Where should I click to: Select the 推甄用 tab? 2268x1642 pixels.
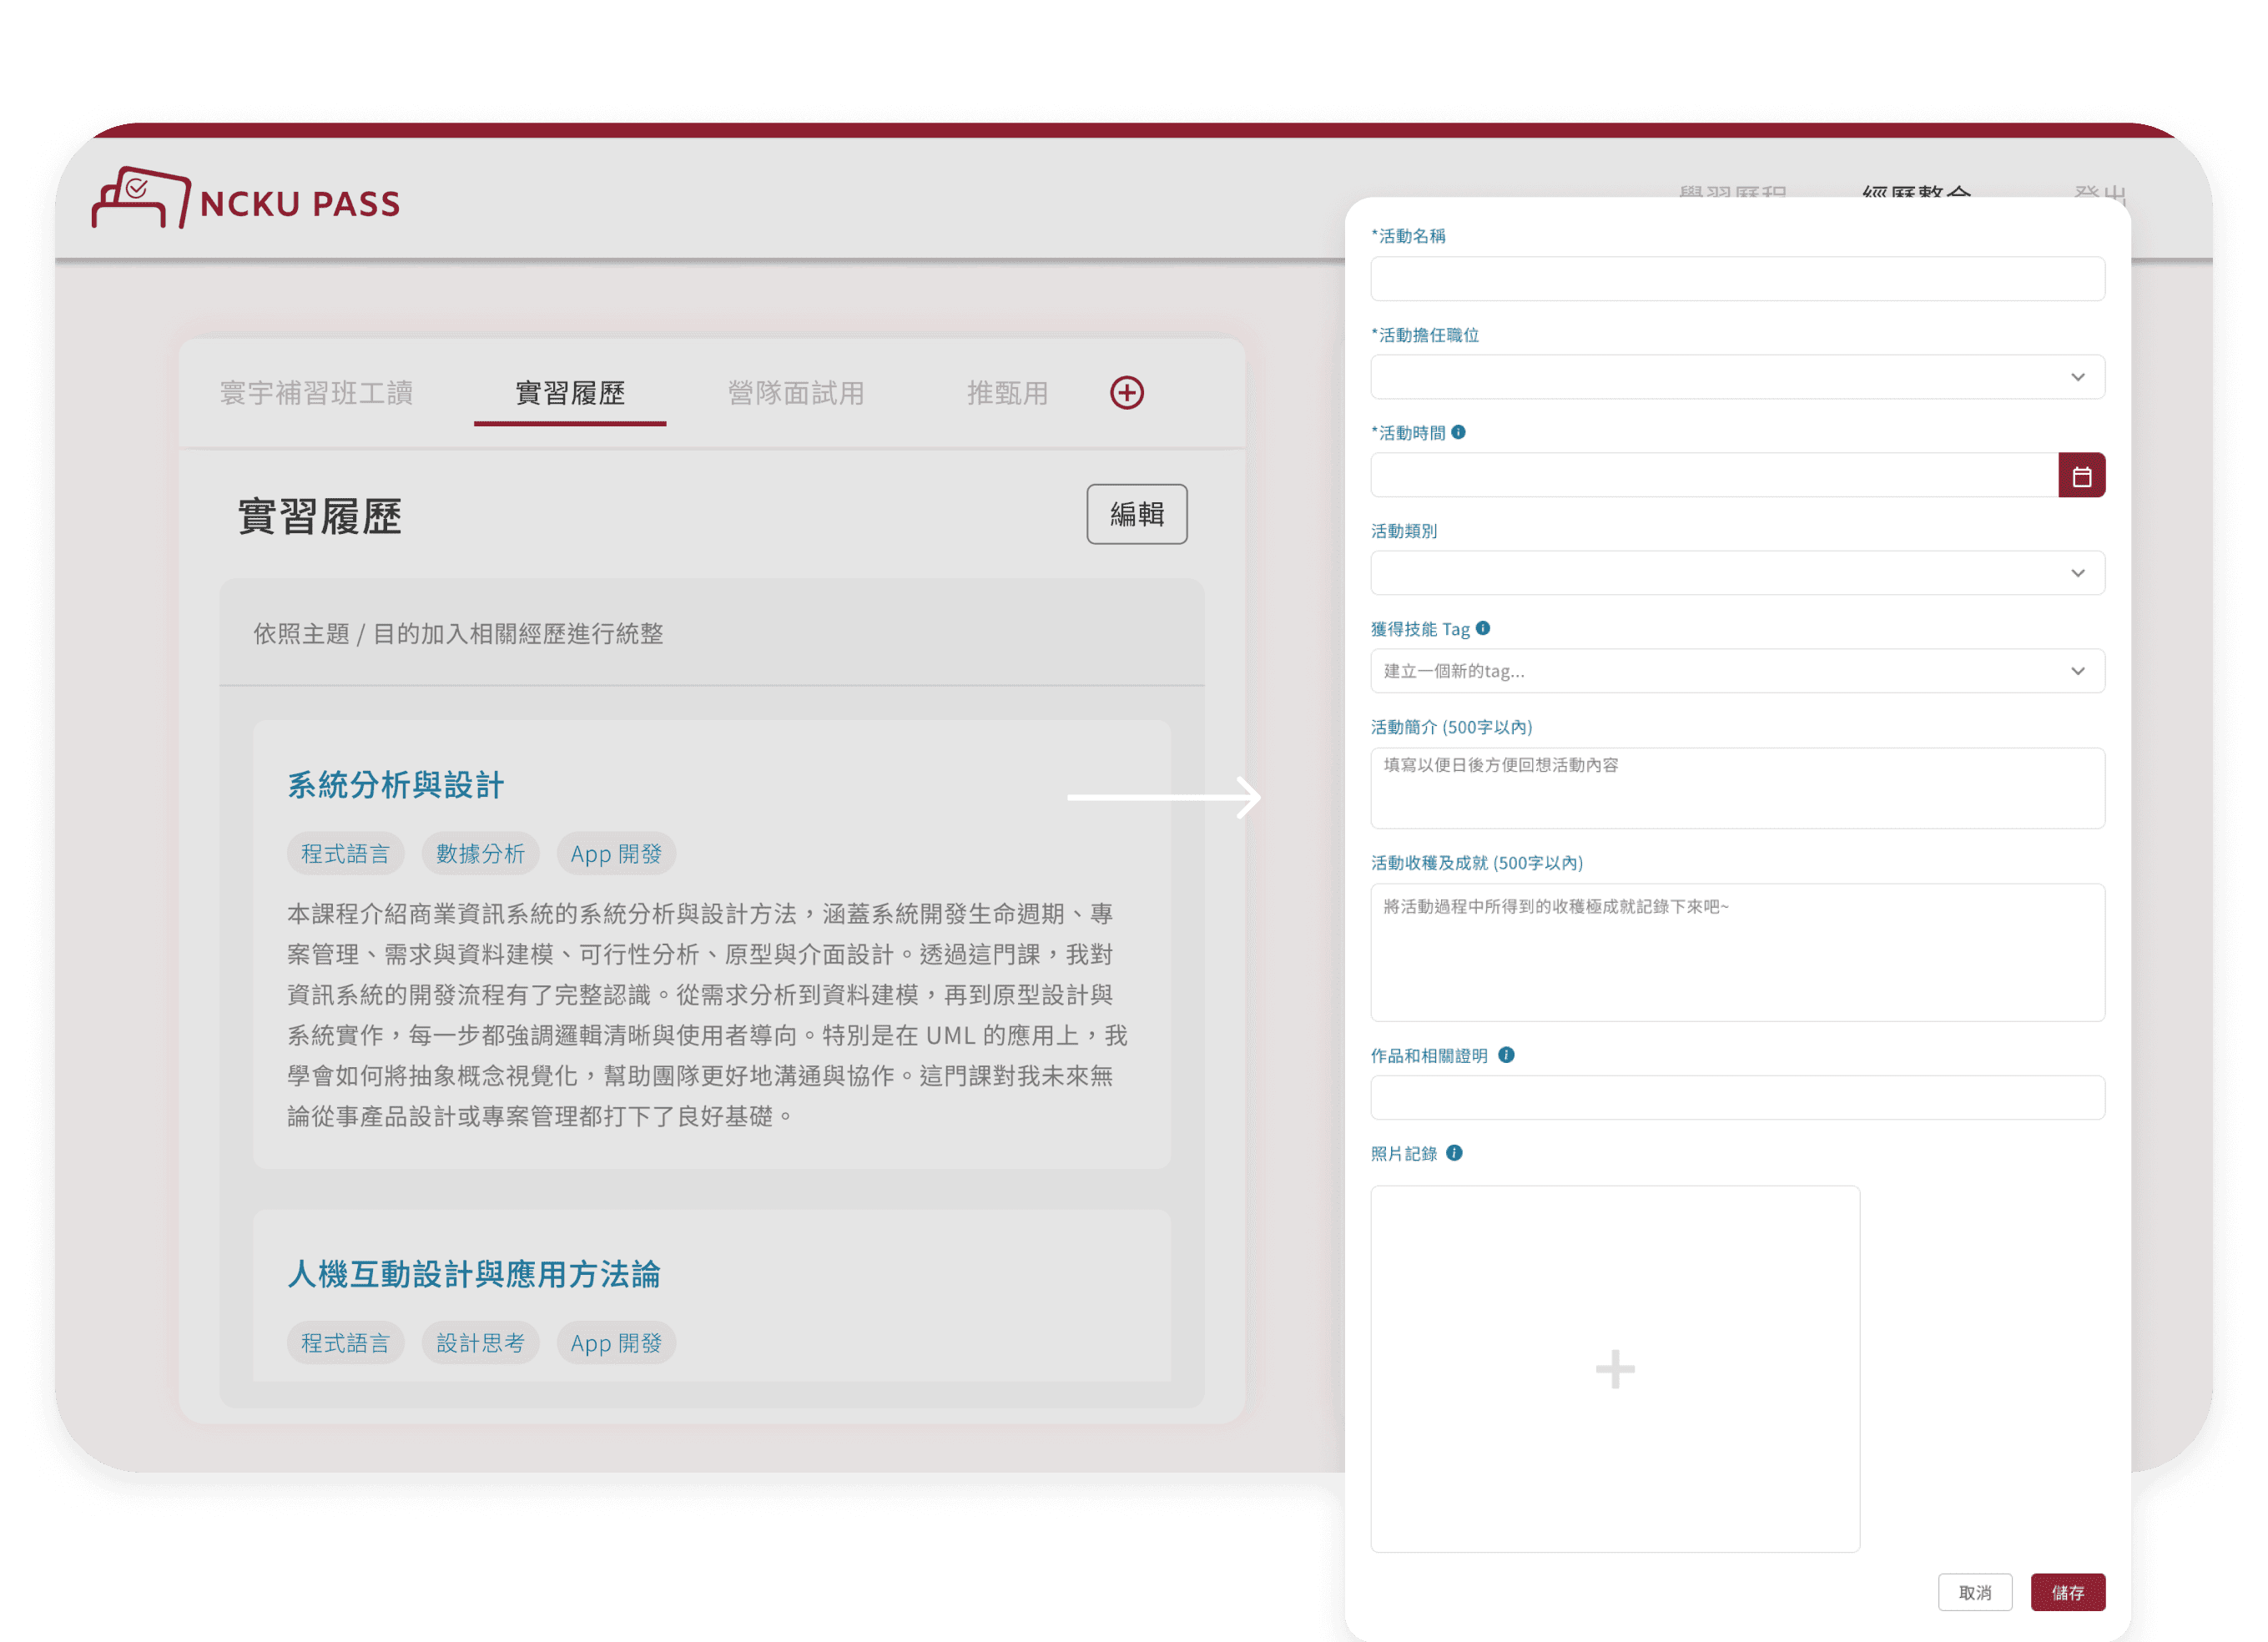pos(1007,393)
